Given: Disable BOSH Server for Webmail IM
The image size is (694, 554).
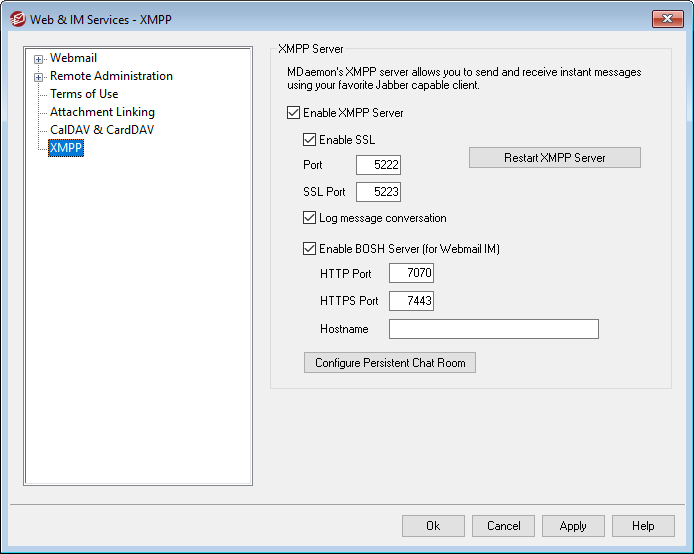Looking at the screenshot, I should click(309, 249).
